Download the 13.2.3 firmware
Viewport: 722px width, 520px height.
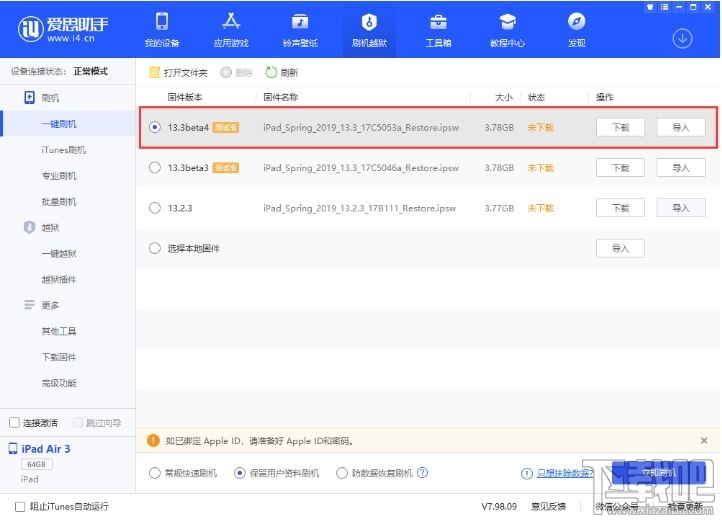click(x=620, y=208)
